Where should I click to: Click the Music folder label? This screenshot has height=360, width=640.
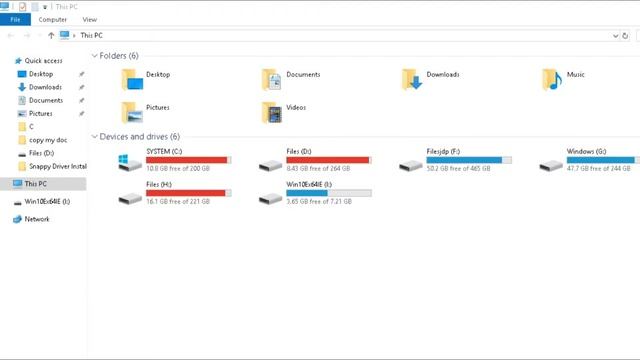(576, 74)
